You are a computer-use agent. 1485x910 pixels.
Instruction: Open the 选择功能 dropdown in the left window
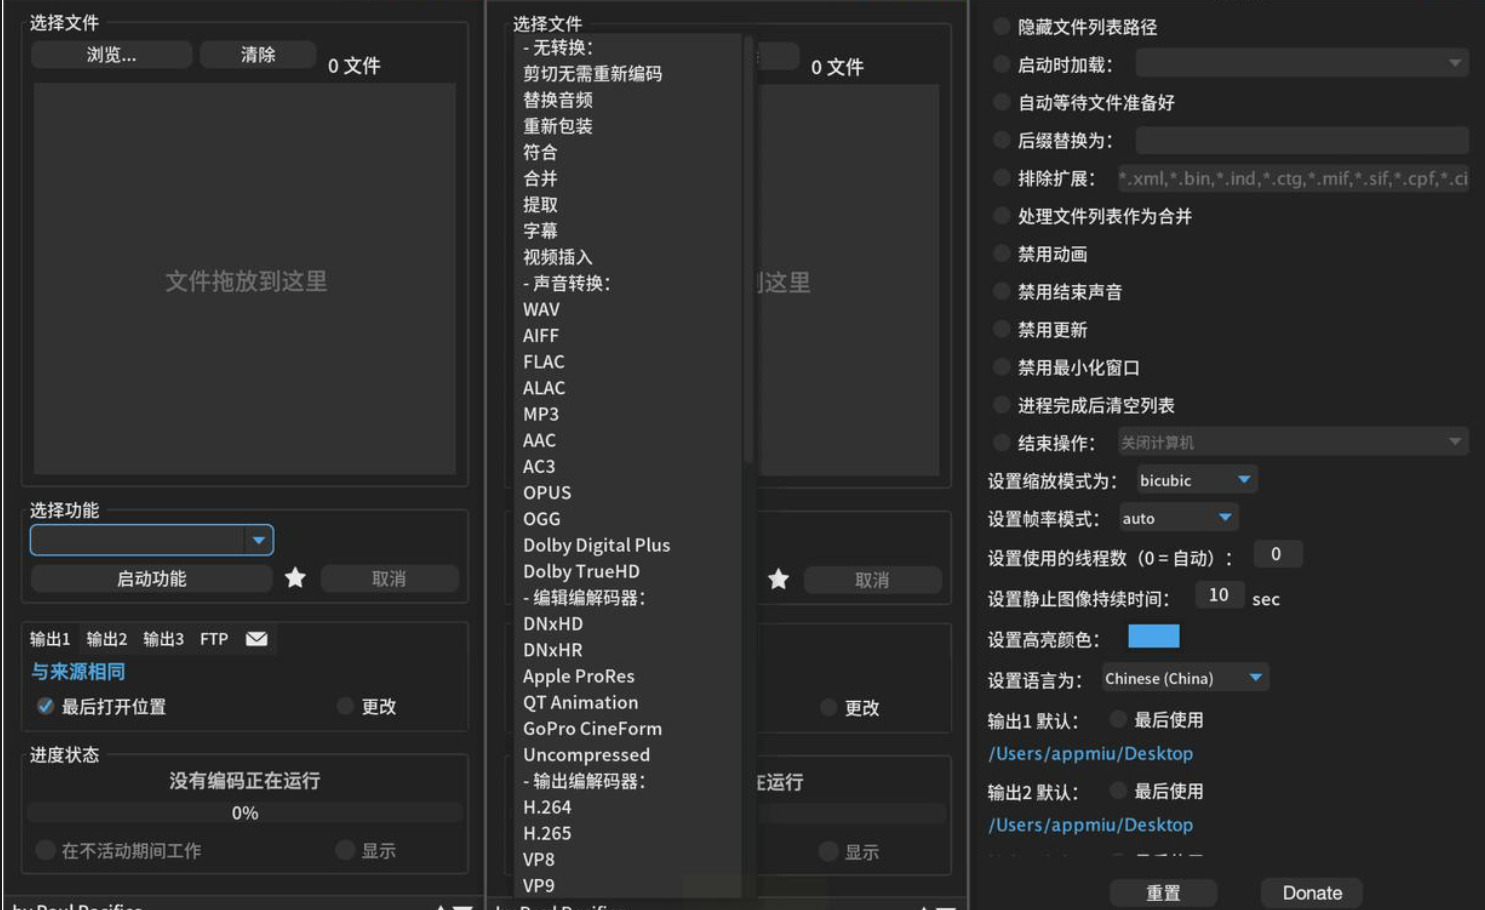coord(152,540)
